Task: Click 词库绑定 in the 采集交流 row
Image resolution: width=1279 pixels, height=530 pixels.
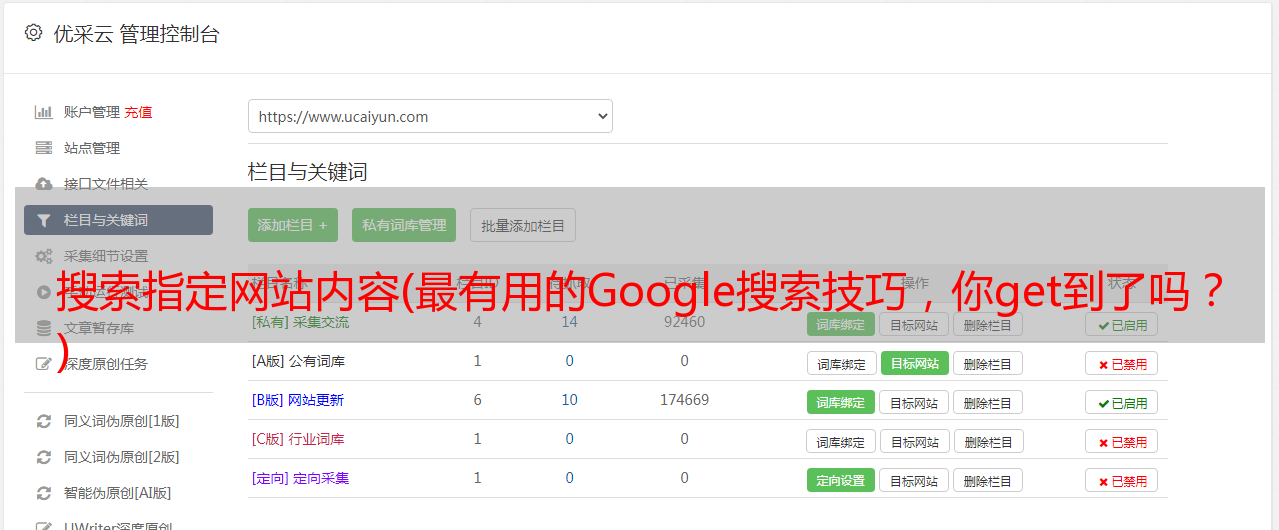Action: coord(841,324)
